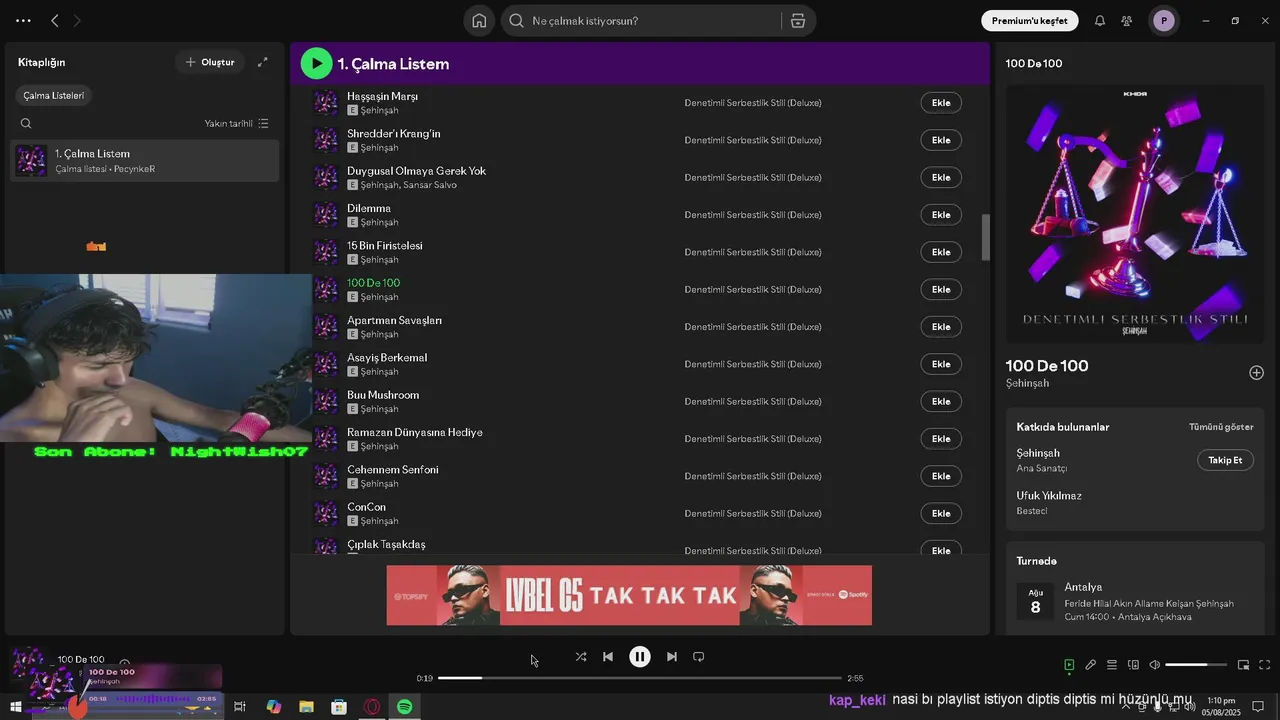Open File Explorer from taskbar
Image resolution: width=1280 pixels, height=720 pixels.
point(307,707)
